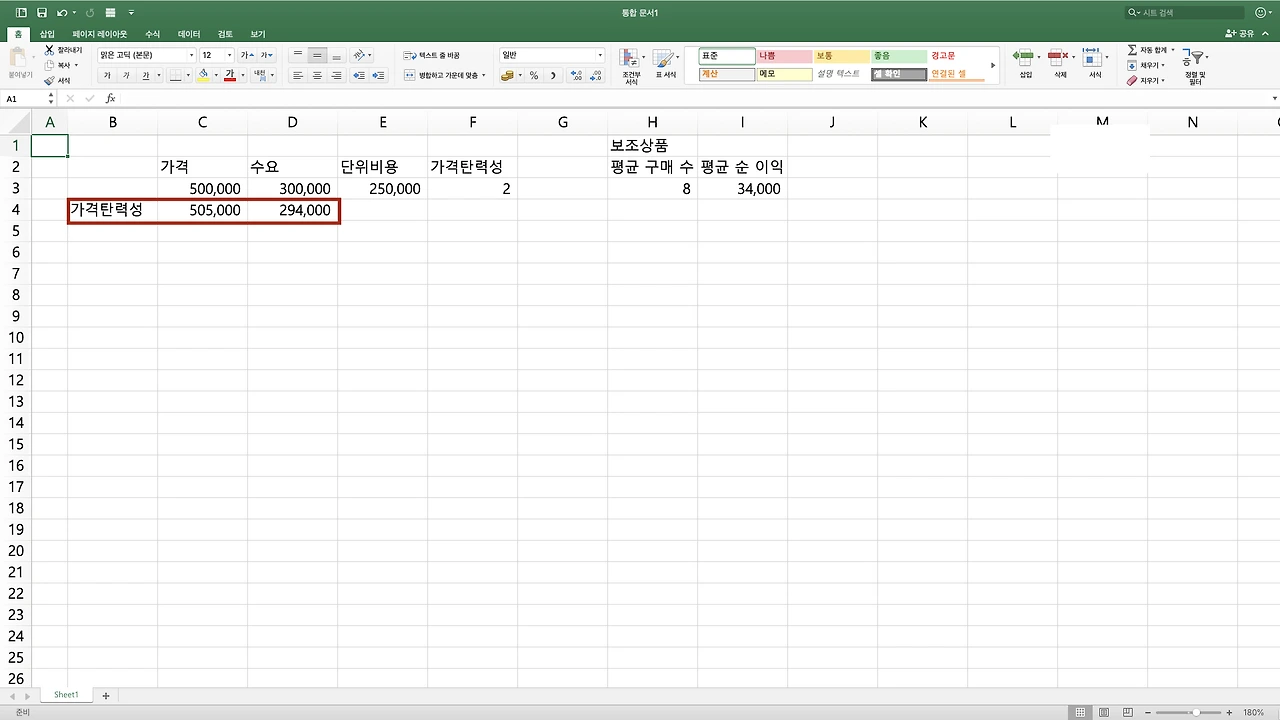Expand the cell styles gallery arrow

click(x=992, y=66)
